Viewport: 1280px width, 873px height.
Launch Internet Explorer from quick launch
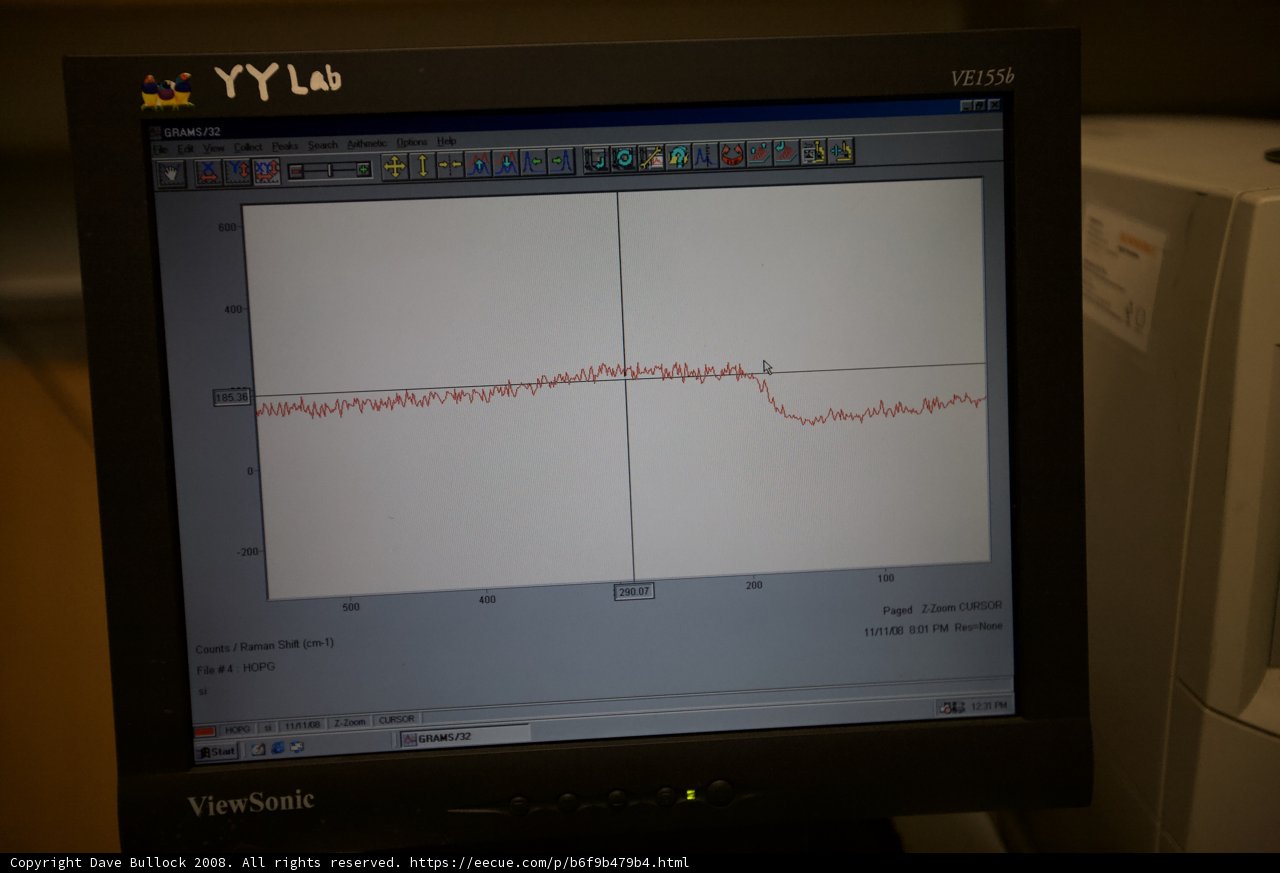pos(277,747)
